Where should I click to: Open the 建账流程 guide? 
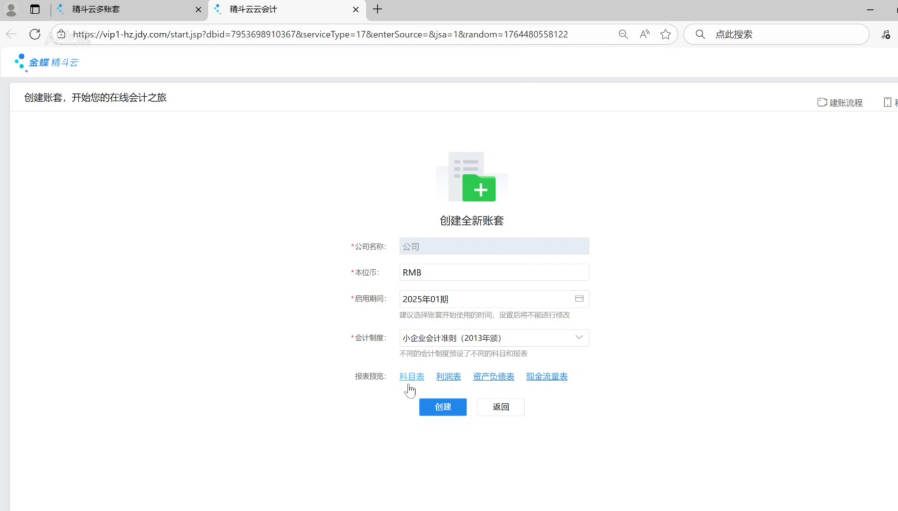point(840,103)
